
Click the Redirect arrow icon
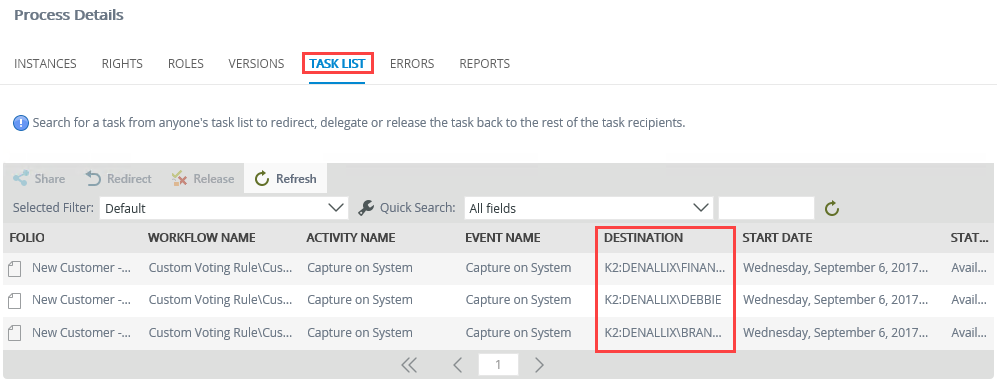pos(93,179)
